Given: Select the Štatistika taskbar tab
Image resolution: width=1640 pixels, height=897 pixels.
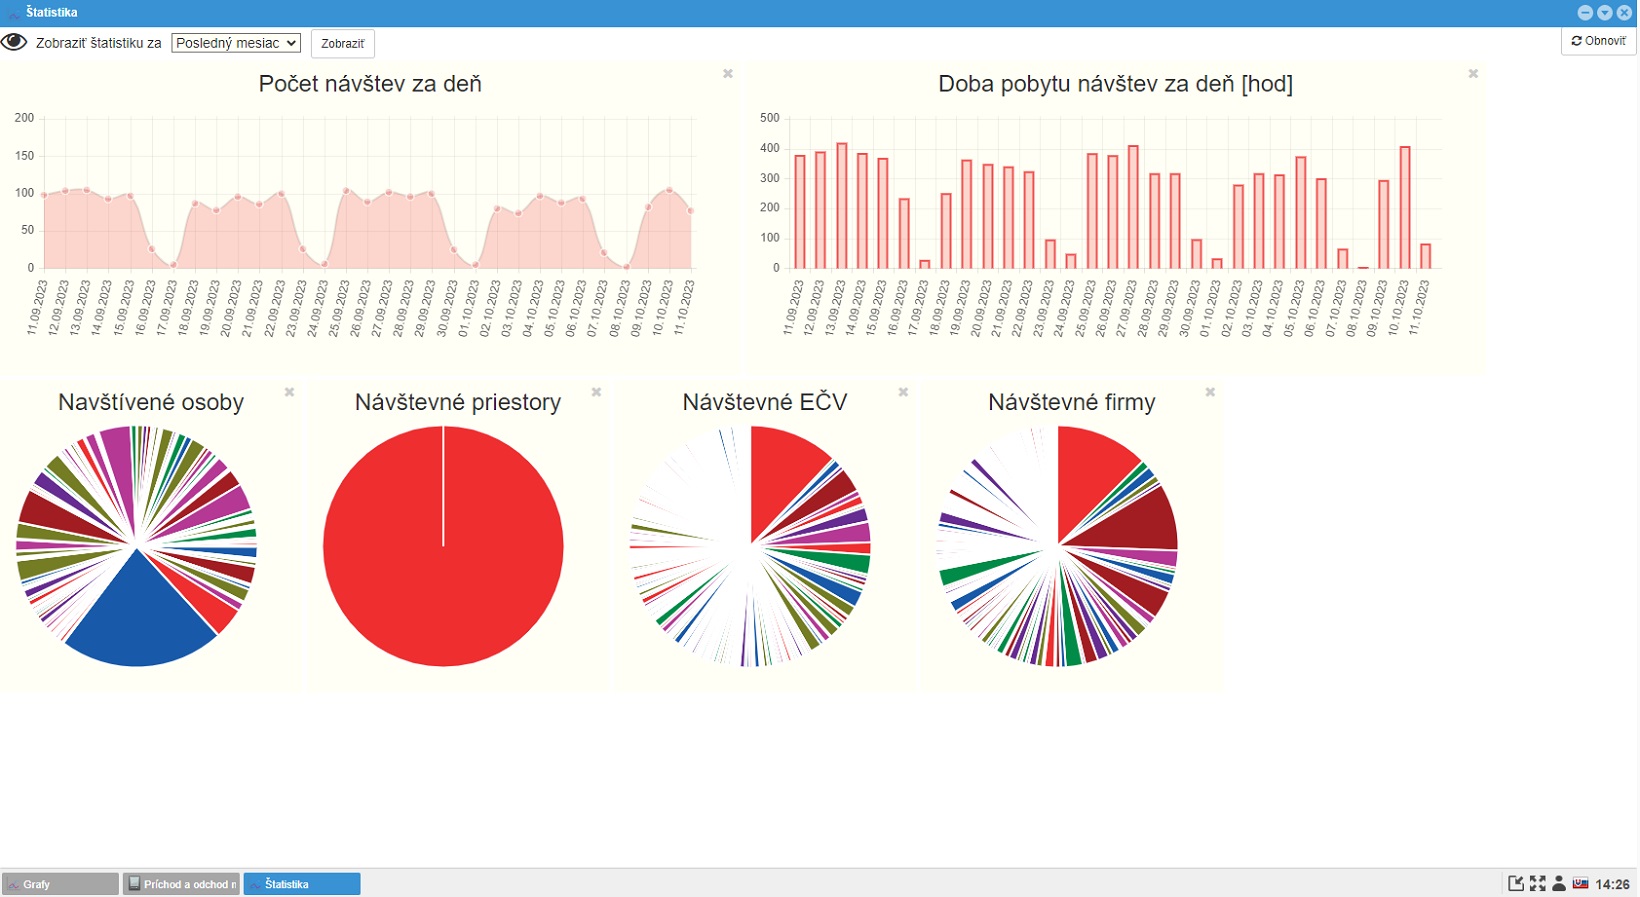Looking at the screenshot, I should pyautogui.click(x=302, y=884).
